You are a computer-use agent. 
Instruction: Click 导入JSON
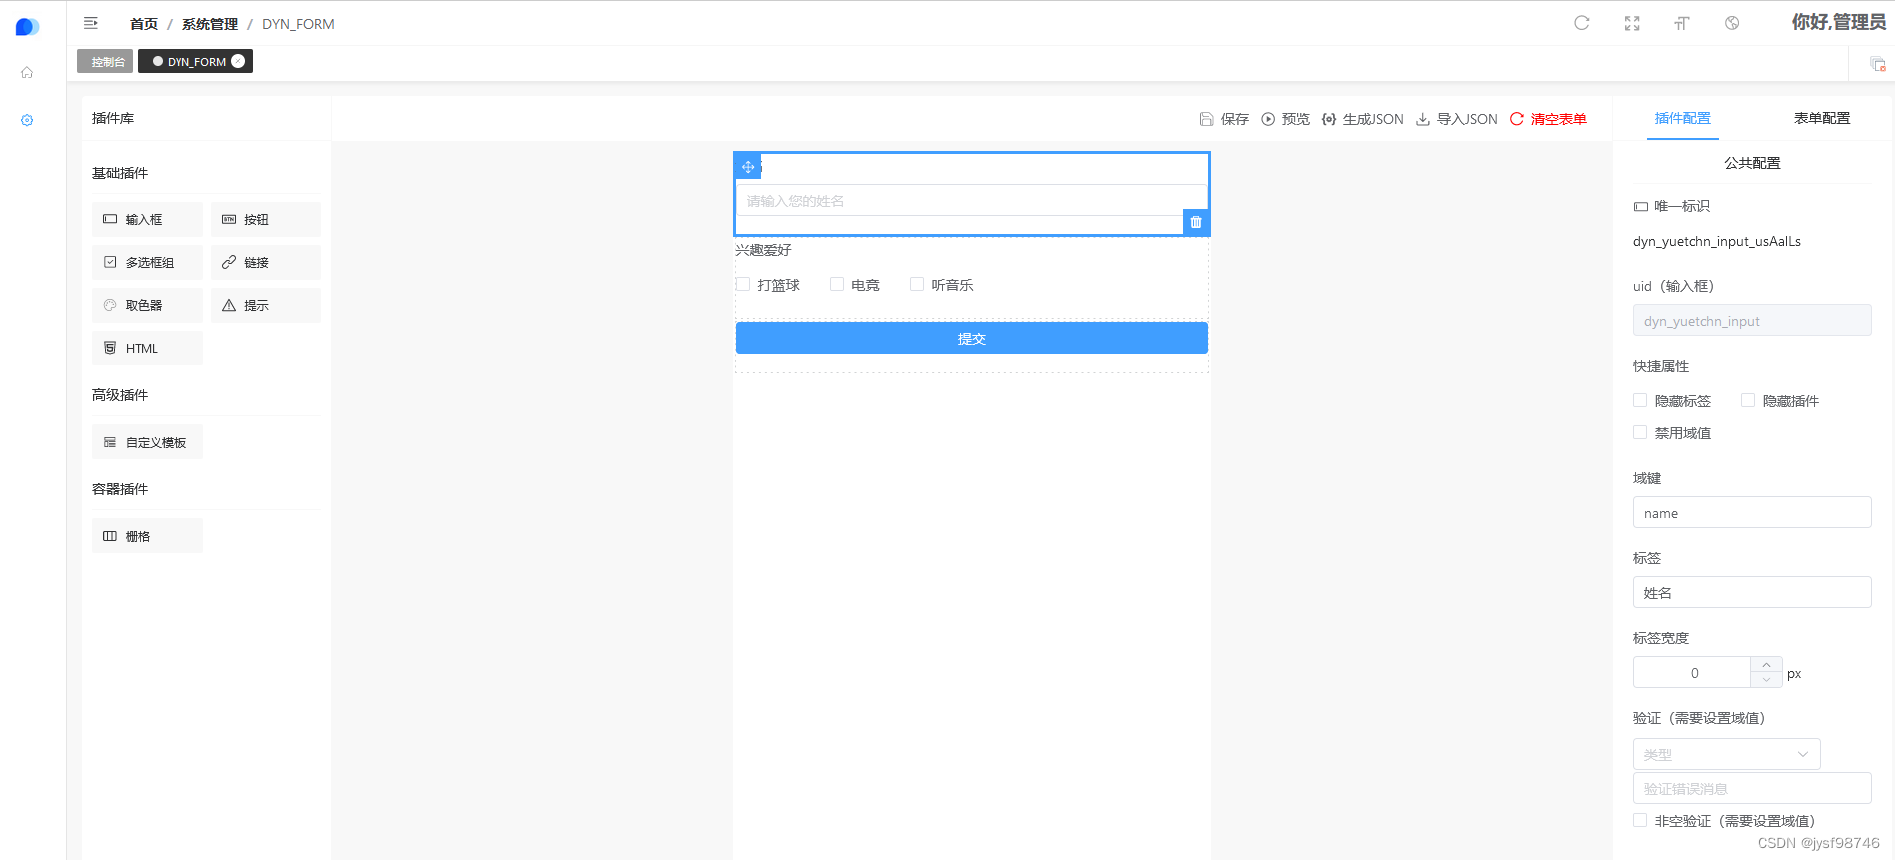pos(1456,119)
